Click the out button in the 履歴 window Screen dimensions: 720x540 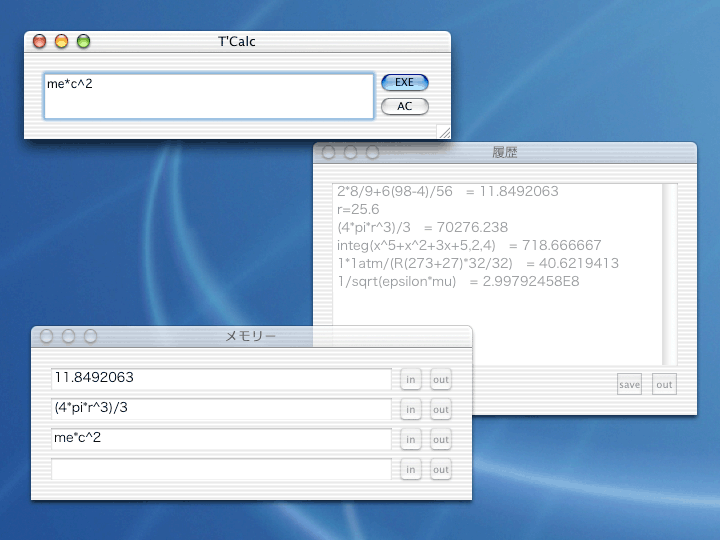tap(664, 384)
